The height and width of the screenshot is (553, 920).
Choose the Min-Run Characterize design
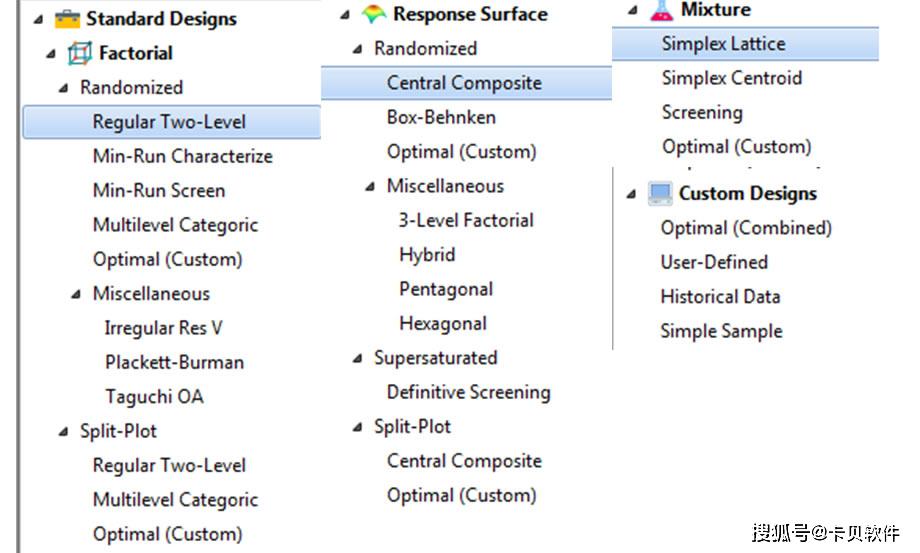click(182, 156)
